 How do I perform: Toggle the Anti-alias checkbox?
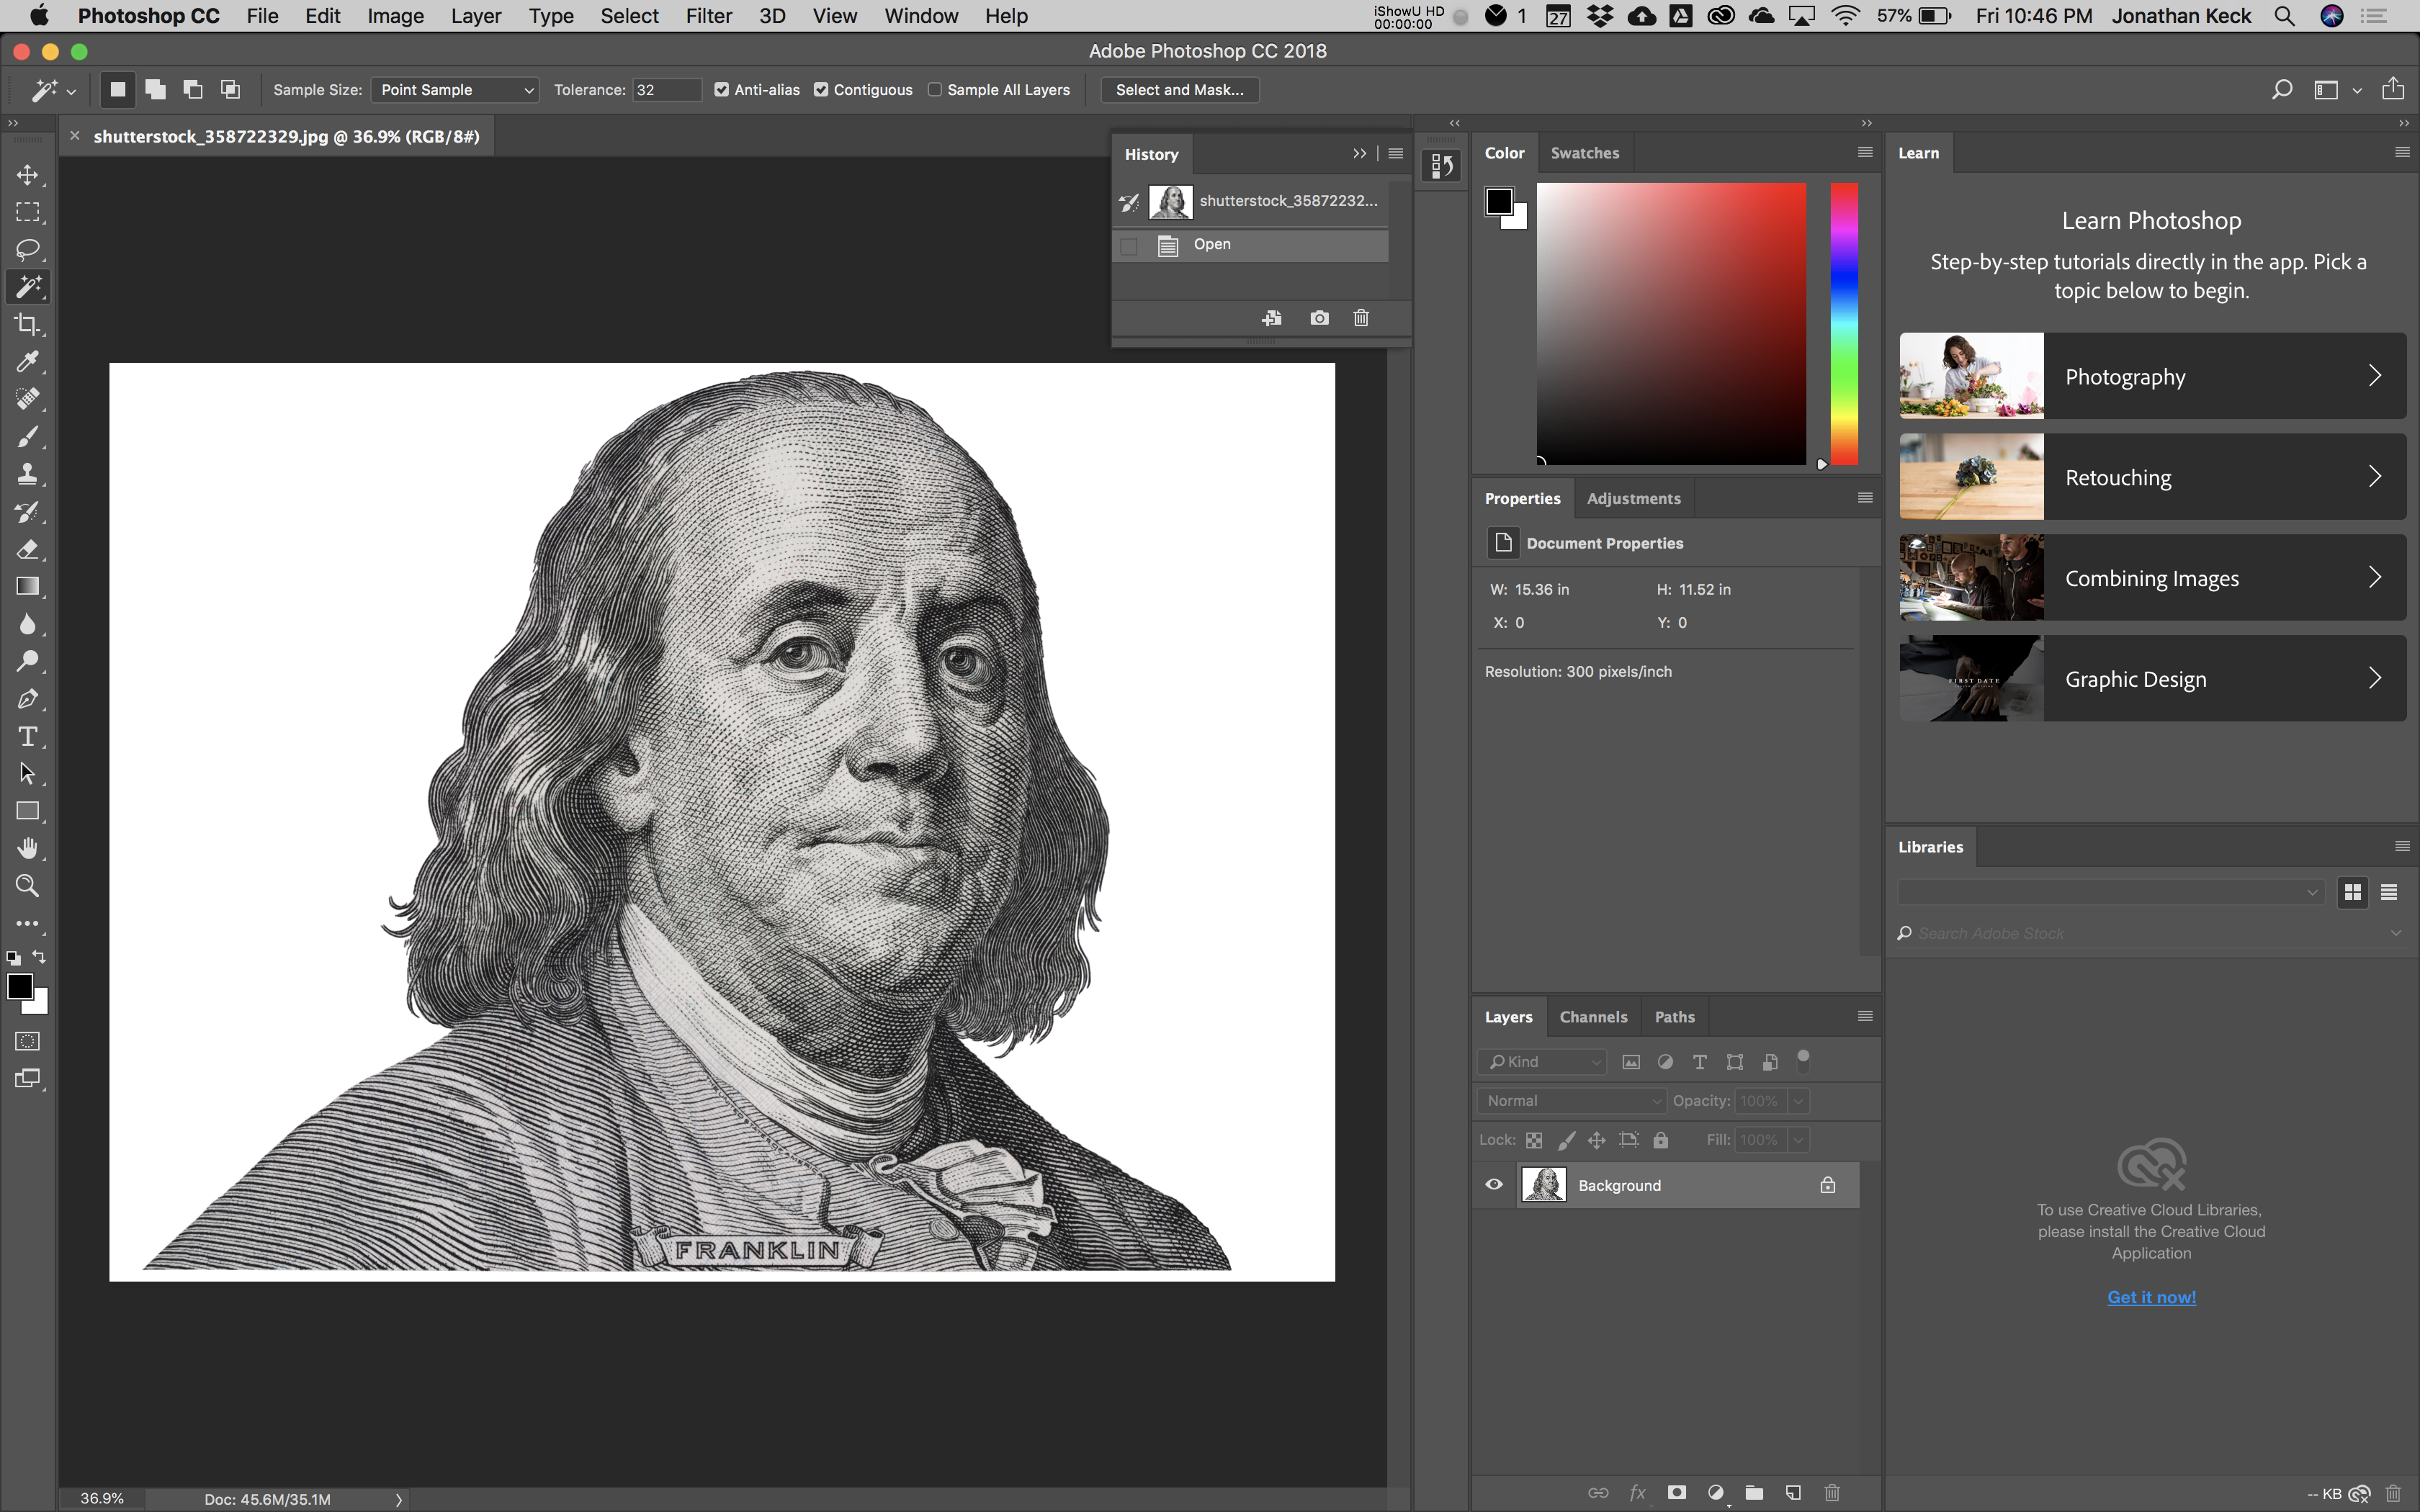(722, 90)
